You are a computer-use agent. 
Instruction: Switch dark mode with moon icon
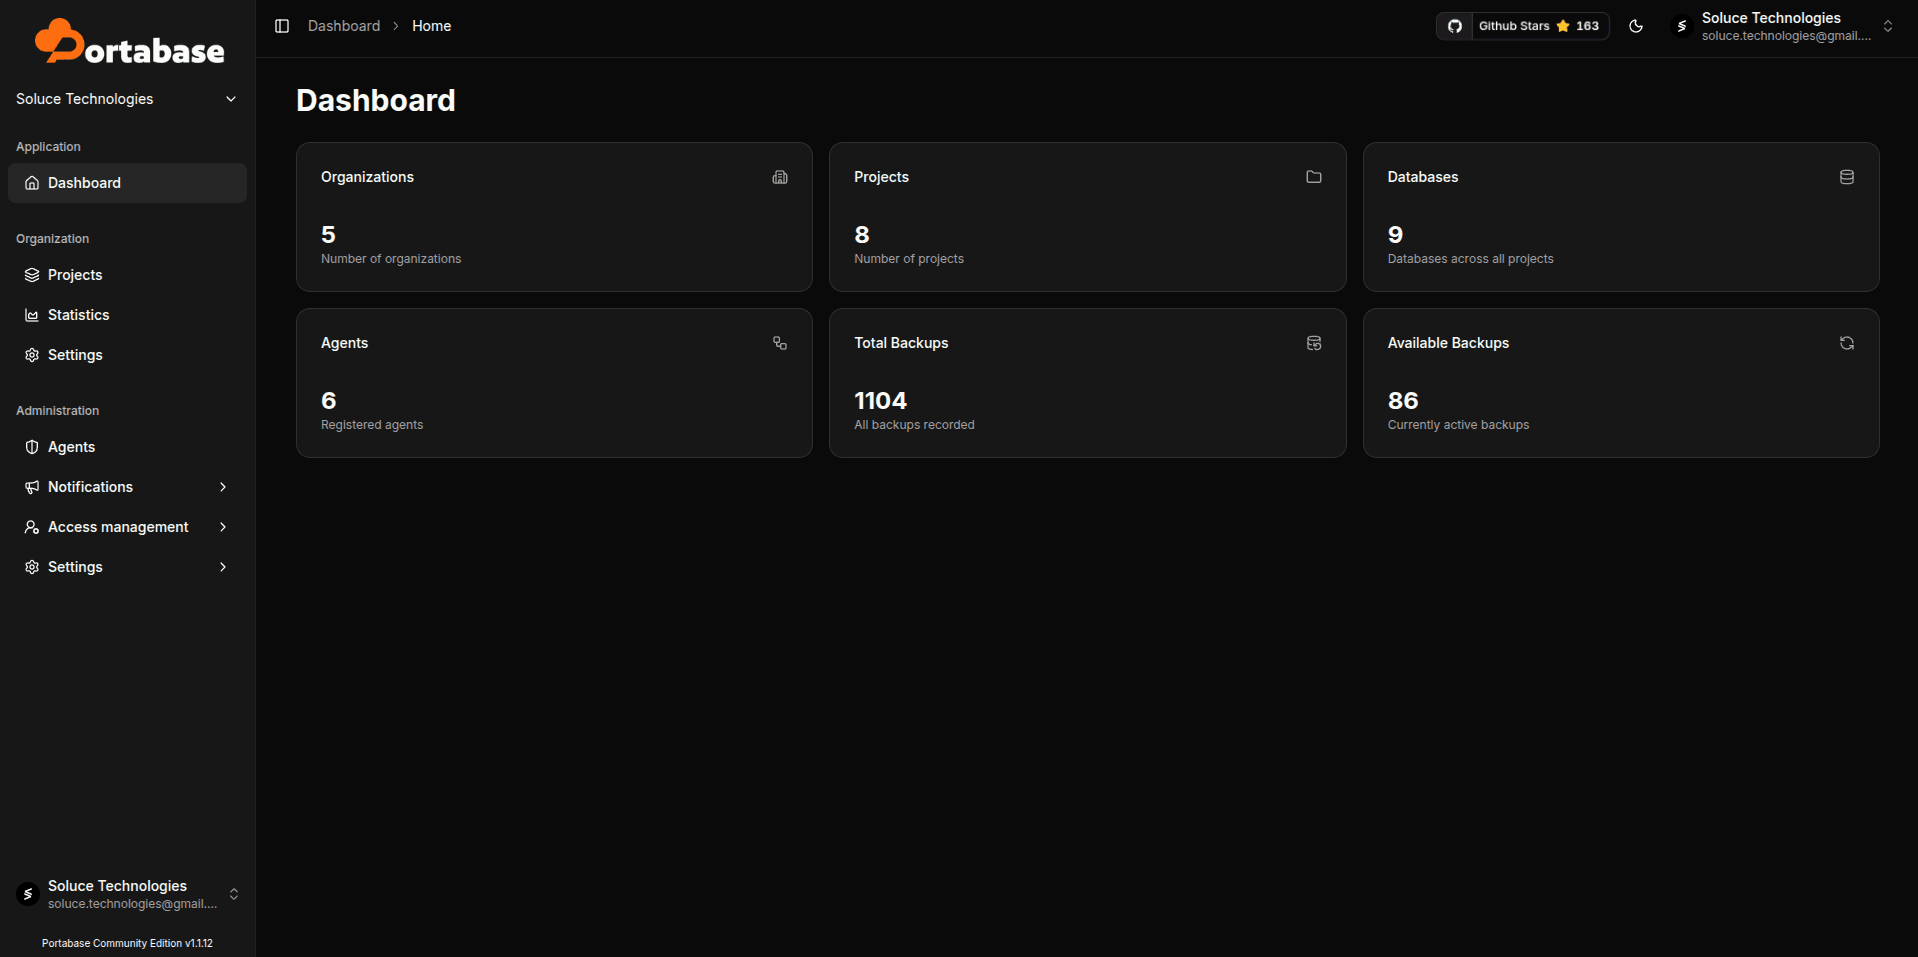pyautogui.click(x=1636, y=26)
